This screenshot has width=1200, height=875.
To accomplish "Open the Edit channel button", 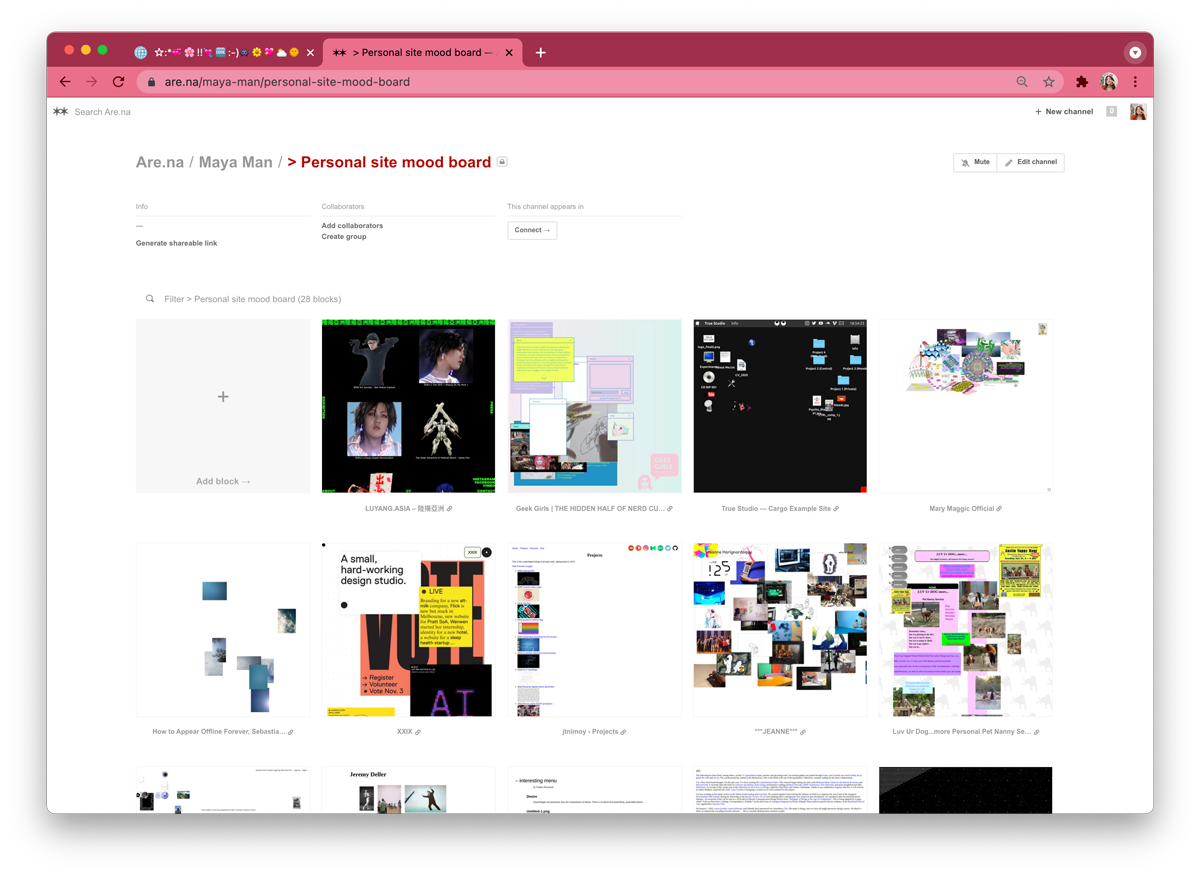I will [x=1030, y=162].
